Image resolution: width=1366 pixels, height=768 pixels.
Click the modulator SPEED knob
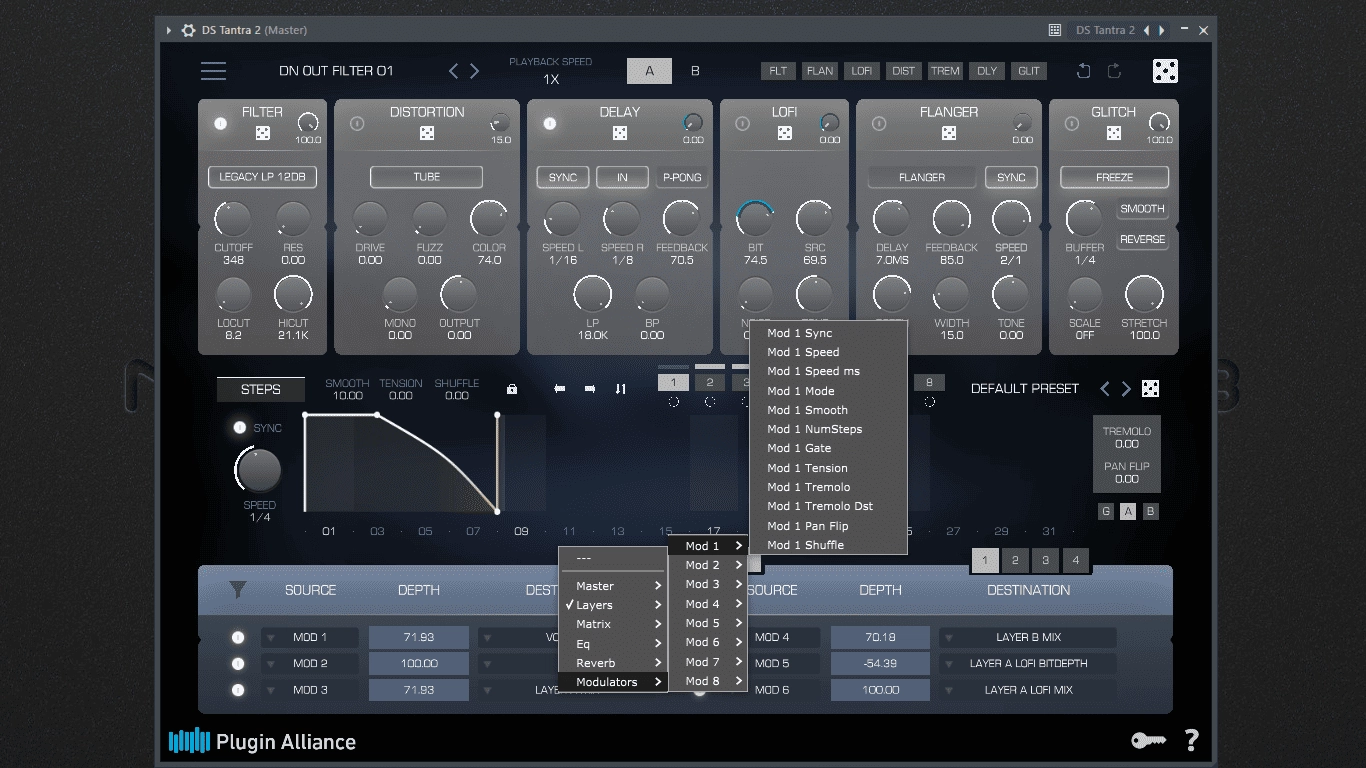pyautogui.click(x=259, y=469)
